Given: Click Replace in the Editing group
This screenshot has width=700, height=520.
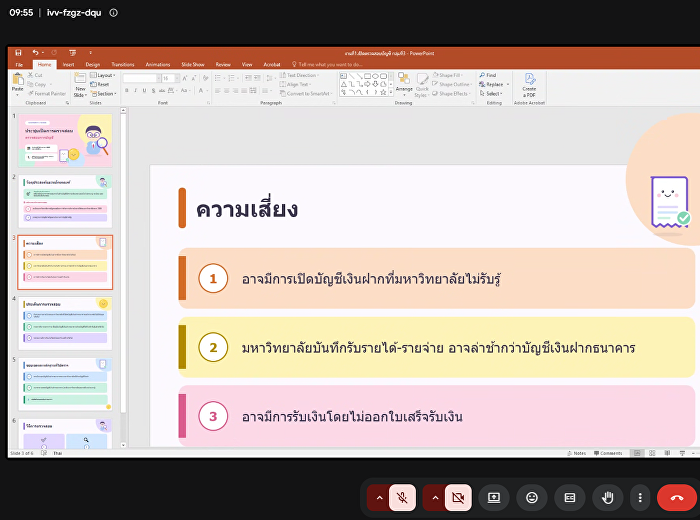Looking at the screenshot, I should pos(494,84).
